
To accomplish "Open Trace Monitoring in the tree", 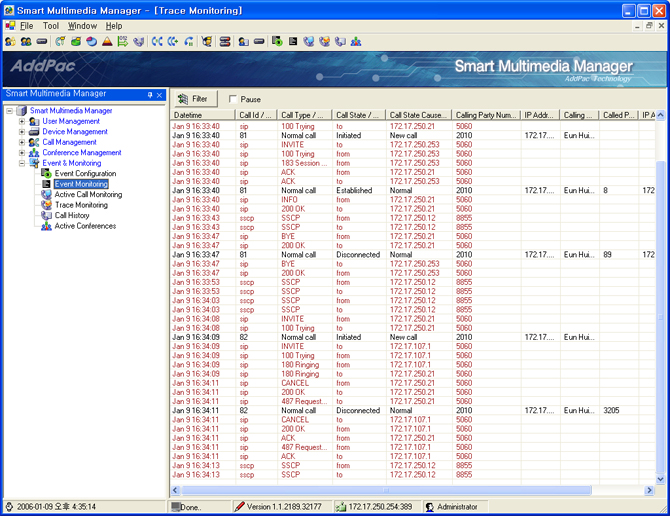I will [x=80, y=205].
